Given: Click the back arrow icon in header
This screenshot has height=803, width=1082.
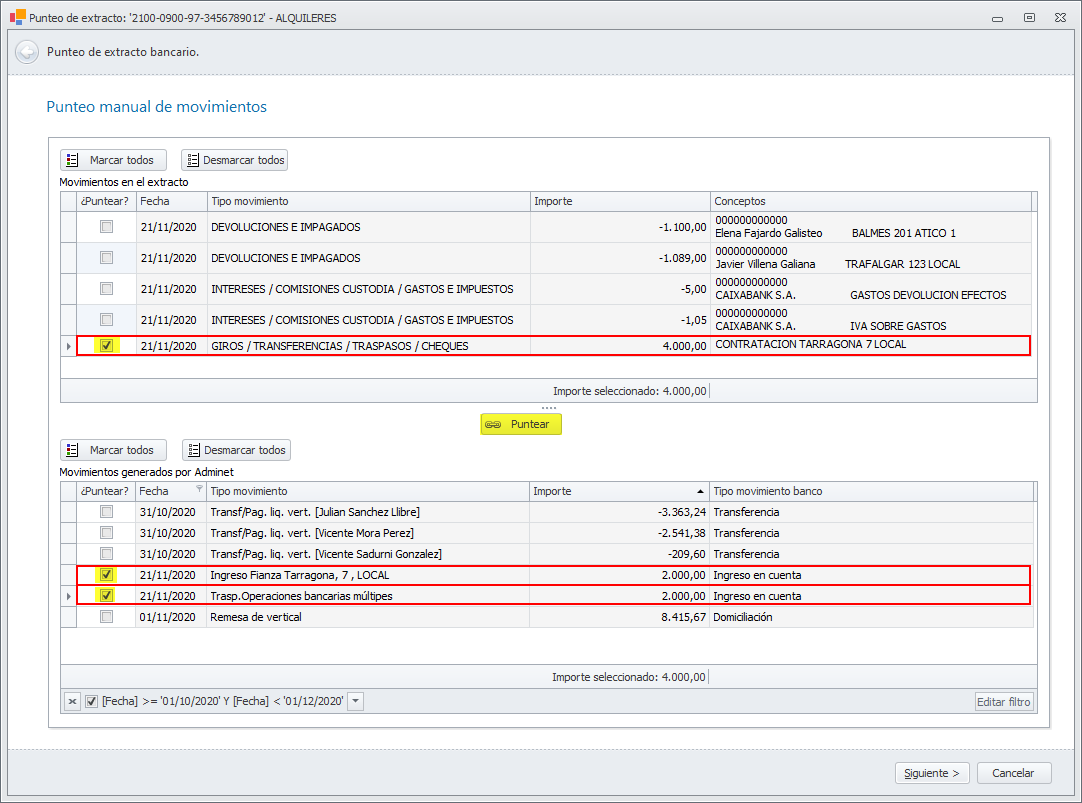Looking at the screenshot, I should [27, 52].
